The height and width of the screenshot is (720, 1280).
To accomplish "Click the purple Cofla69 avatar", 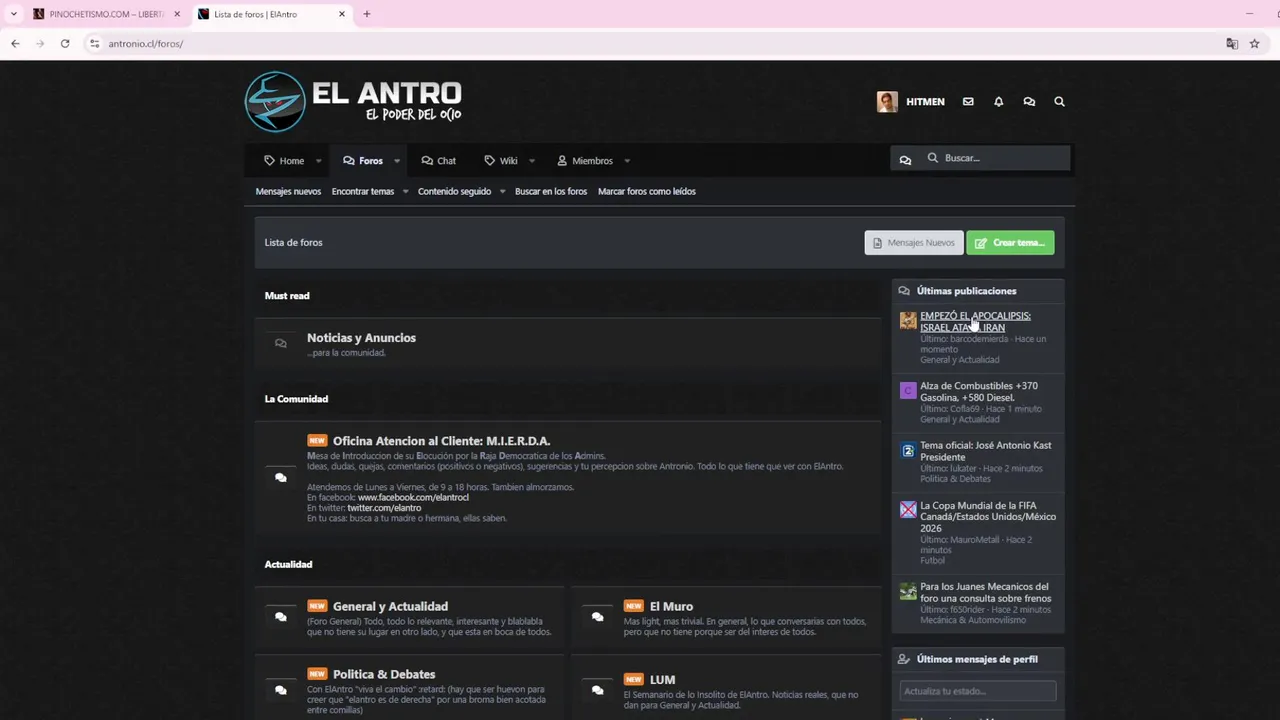I will 908,390.
